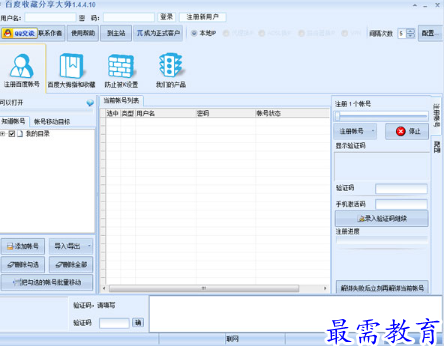Click large log text area at bottom
The width and height of the screenshot is (448, 363).
click(295, 314)
